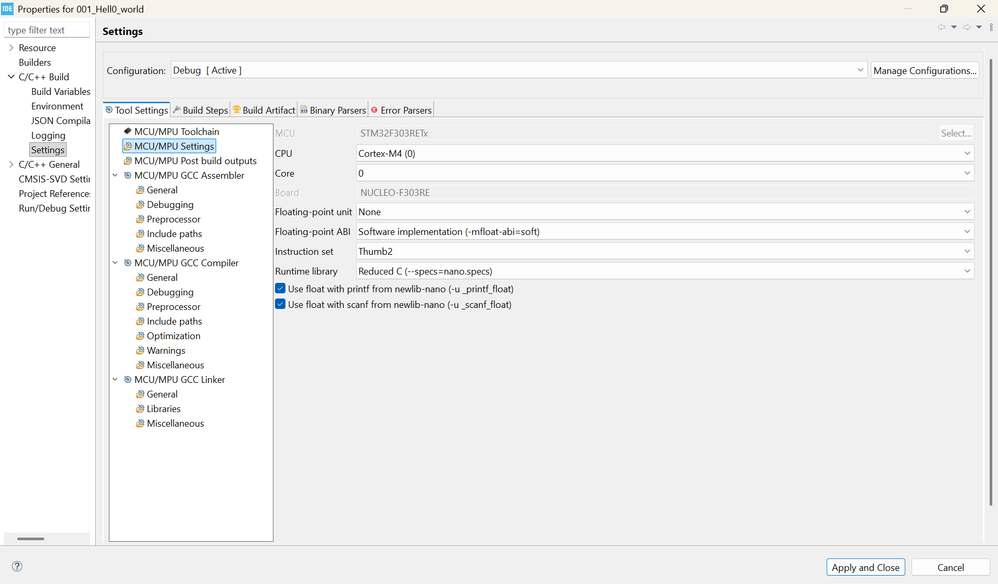The width and height of the screenshot is (998, 584).
Task: Select Run/Debug Settings in left tree
Action: coord(54,208)
